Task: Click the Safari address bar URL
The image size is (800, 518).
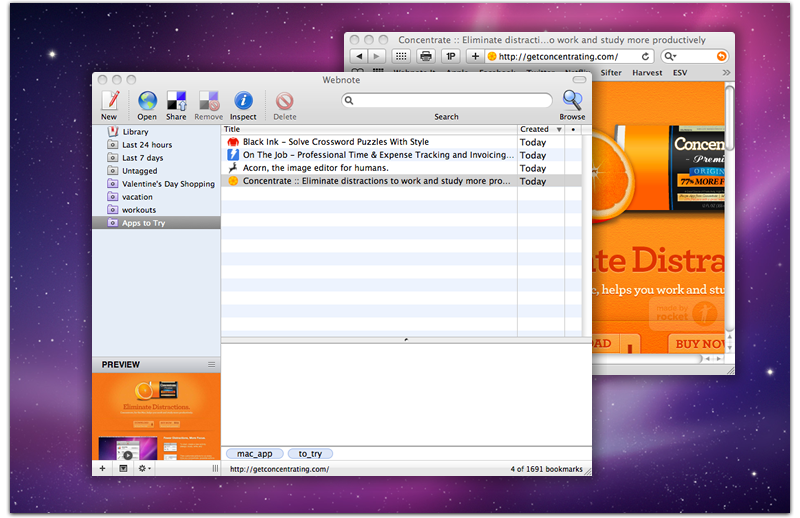Action: [560, 57]
